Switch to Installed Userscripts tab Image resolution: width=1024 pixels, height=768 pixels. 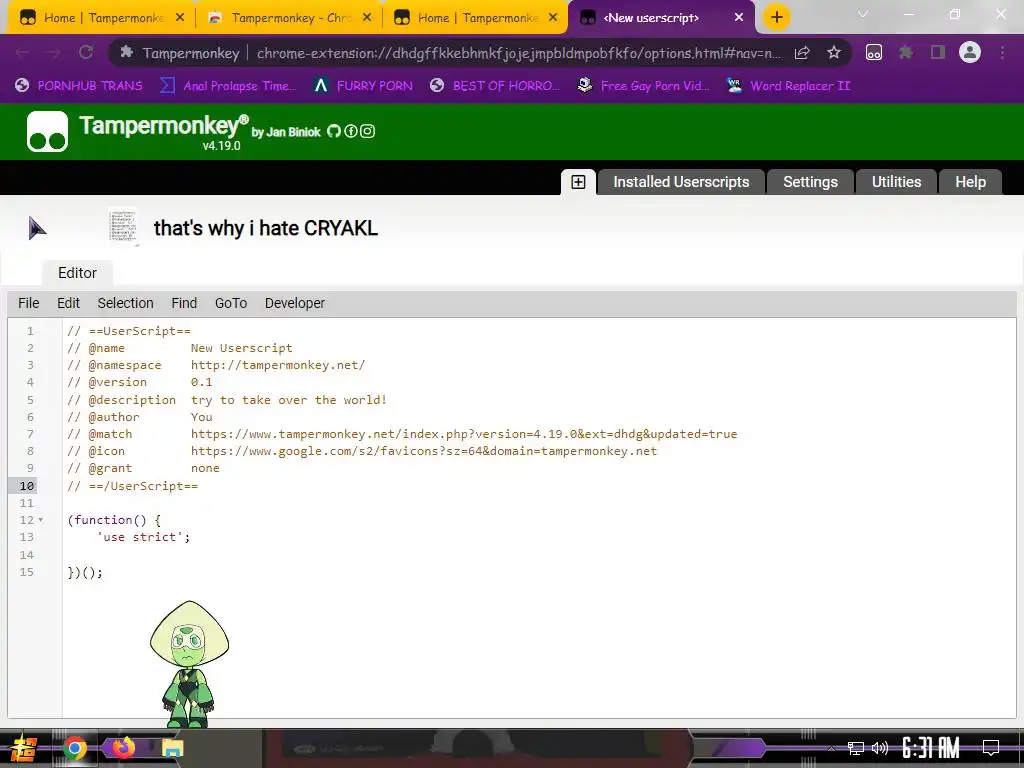click(x=681, y=182)
